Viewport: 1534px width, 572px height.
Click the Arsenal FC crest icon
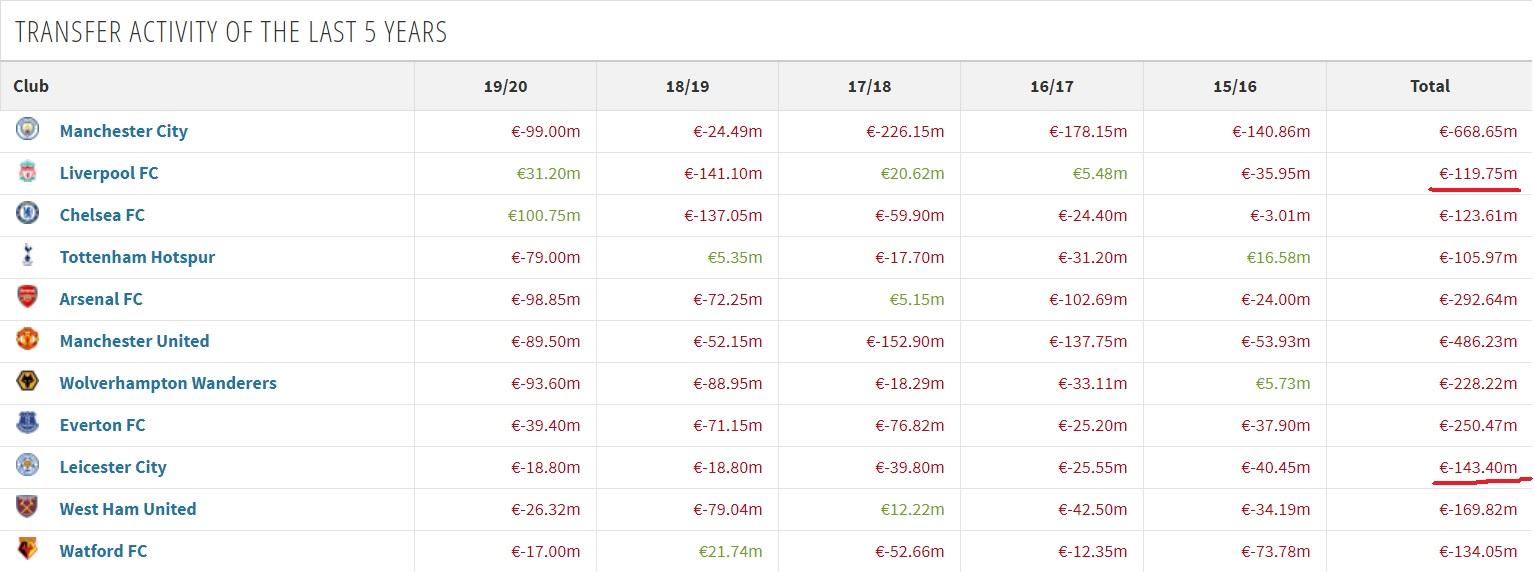coord(28,297)
